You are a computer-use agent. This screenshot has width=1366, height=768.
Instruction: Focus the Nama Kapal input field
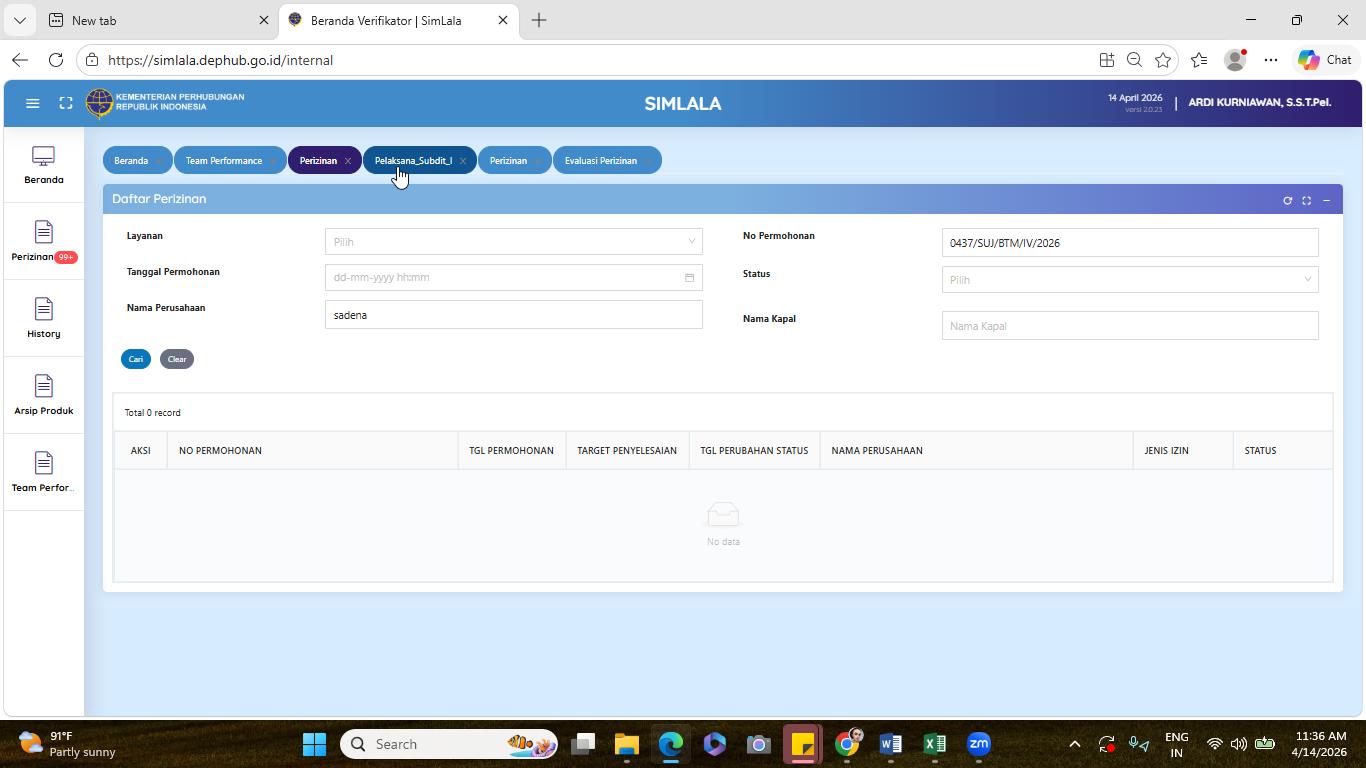[1129, 325]
